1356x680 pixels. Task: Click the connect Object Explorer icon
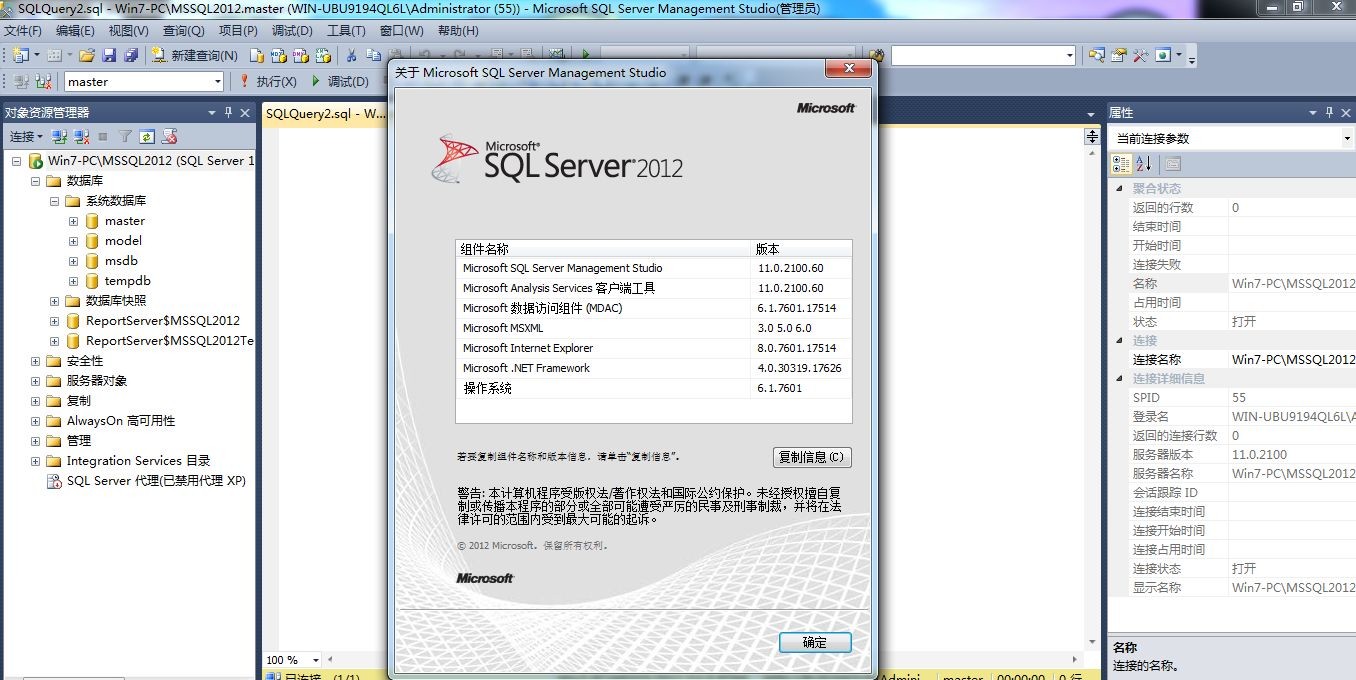coord(60,136)
